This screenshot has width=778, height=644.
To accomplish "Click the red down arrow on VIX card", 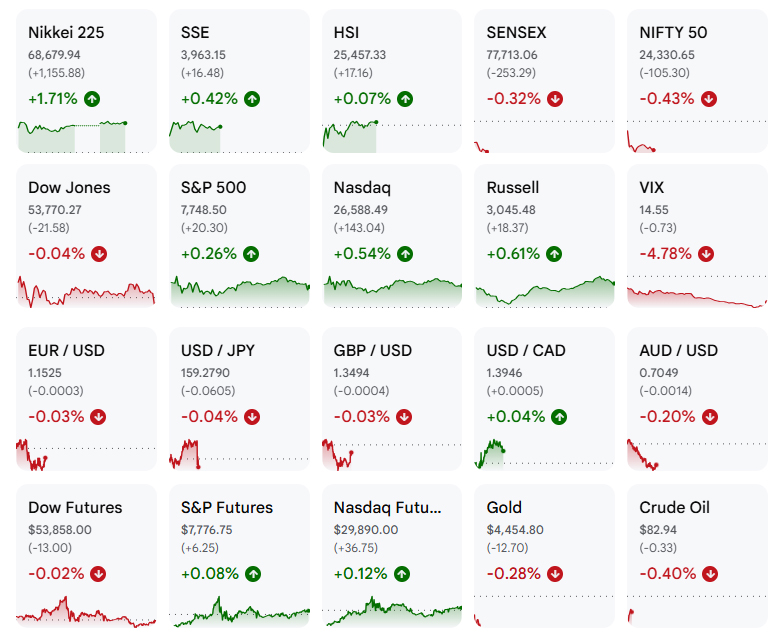I will (706, 254).
